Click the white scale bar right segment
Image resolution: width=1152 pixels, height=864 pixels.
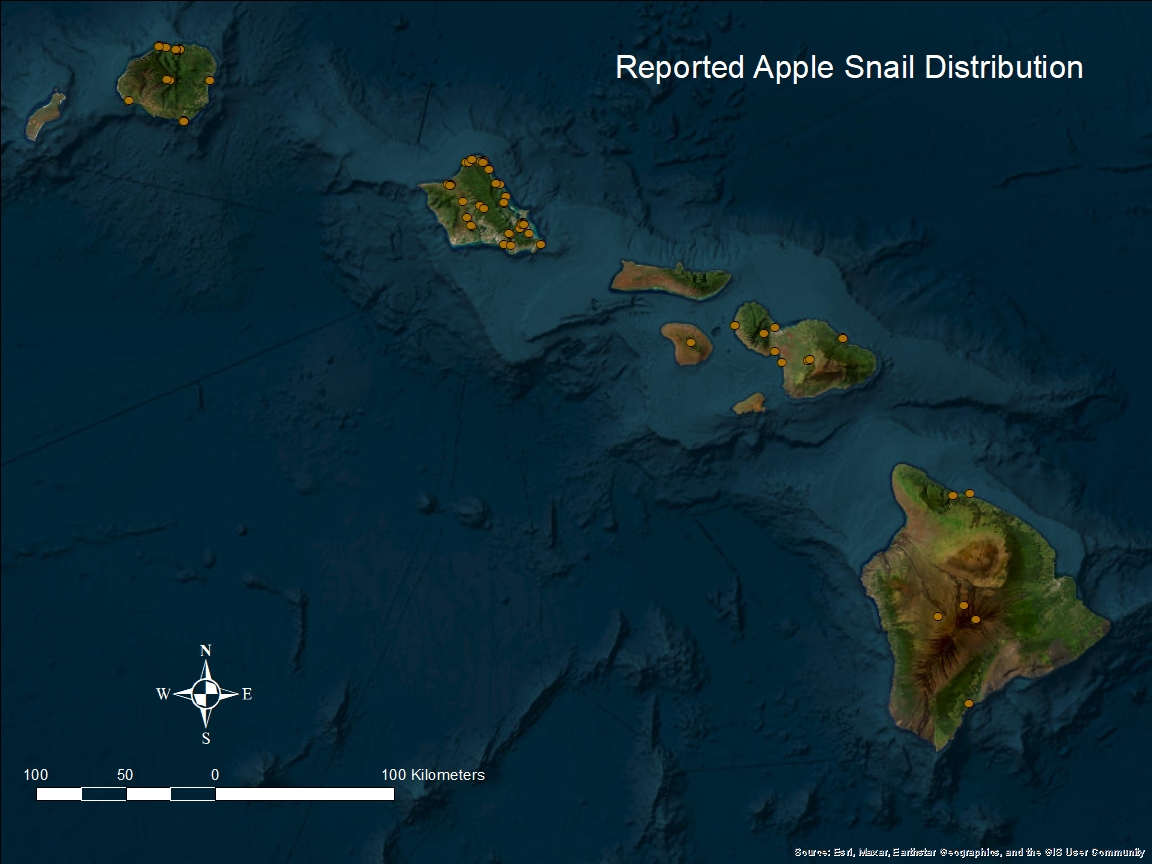(x=304, y=794)
